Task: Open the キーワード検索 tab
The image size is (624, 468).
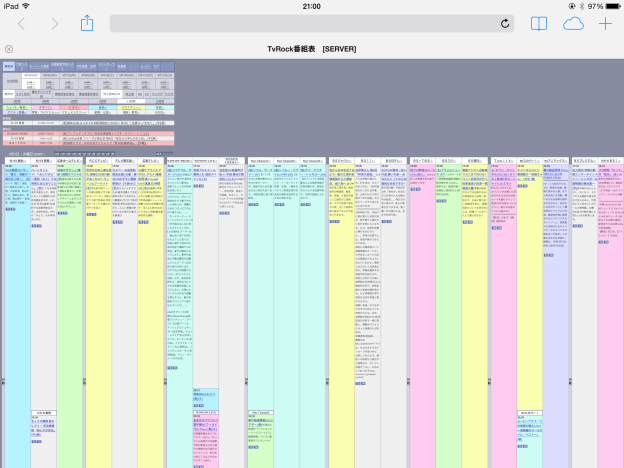Action: tap(39, 66)
